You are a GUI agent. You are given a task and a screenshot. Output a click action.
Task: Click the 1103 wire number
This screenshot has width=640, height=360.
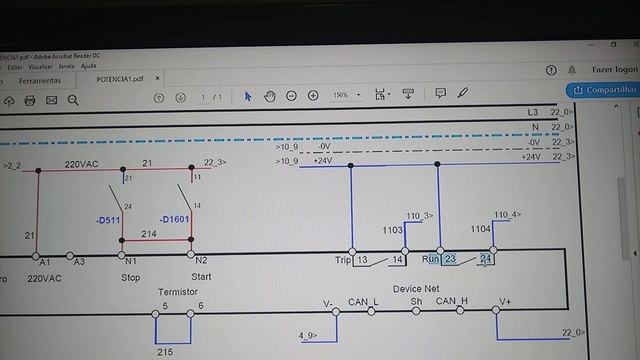392,230
